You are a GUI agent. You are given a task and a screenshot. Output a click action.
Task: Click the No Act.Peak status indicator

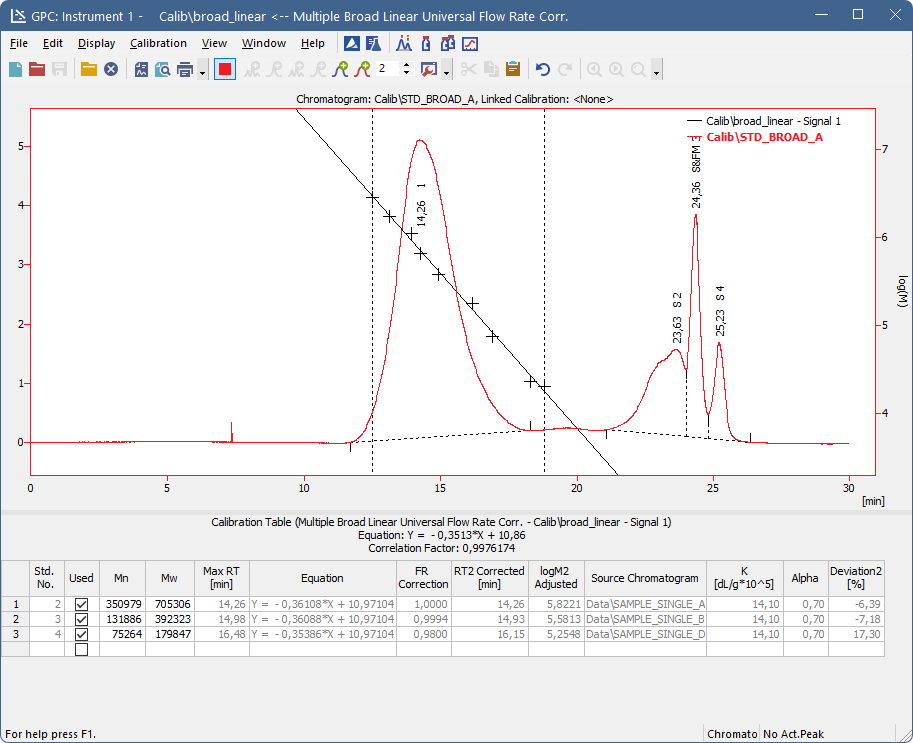pos(795,734)
